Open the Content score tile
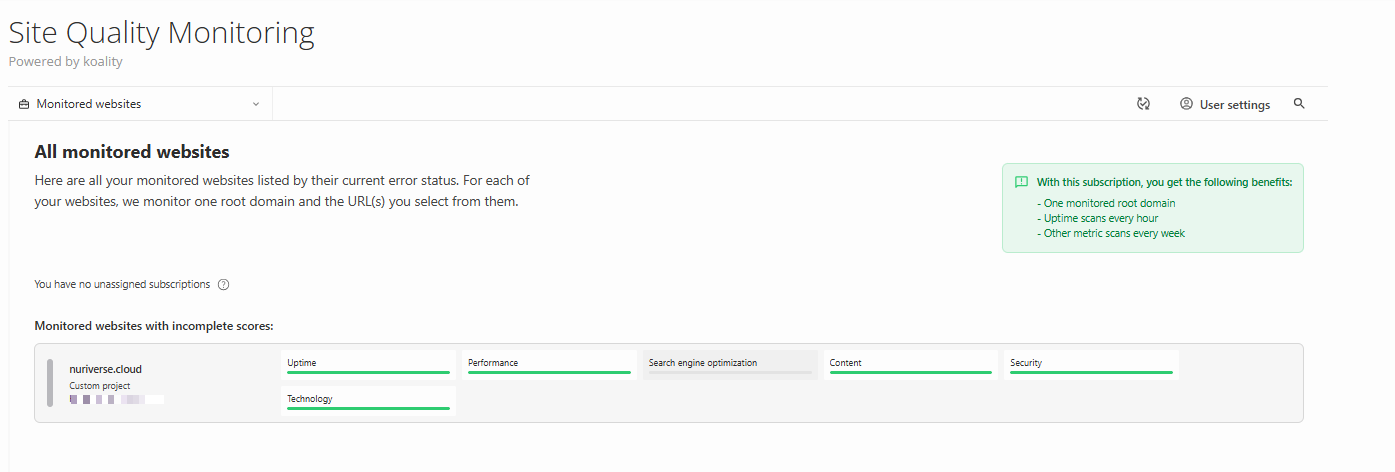This screenshot has height=472, width=1395. point(910,364)
